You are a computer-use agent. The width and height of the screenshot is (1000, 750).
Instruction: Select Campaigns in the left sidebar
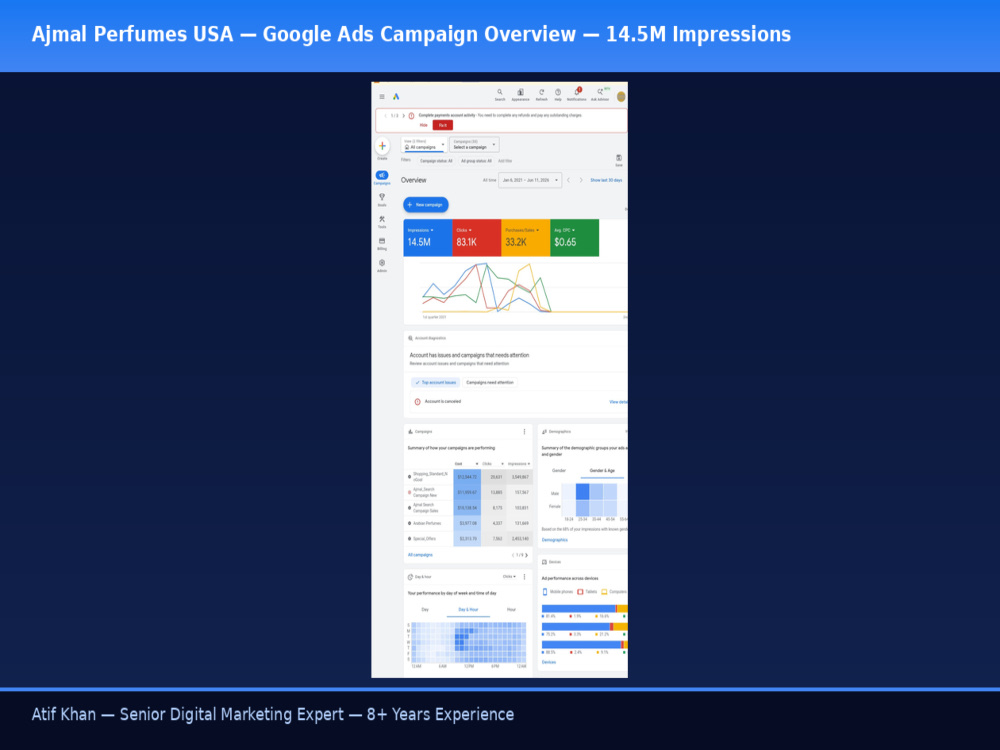pos(382,177)
